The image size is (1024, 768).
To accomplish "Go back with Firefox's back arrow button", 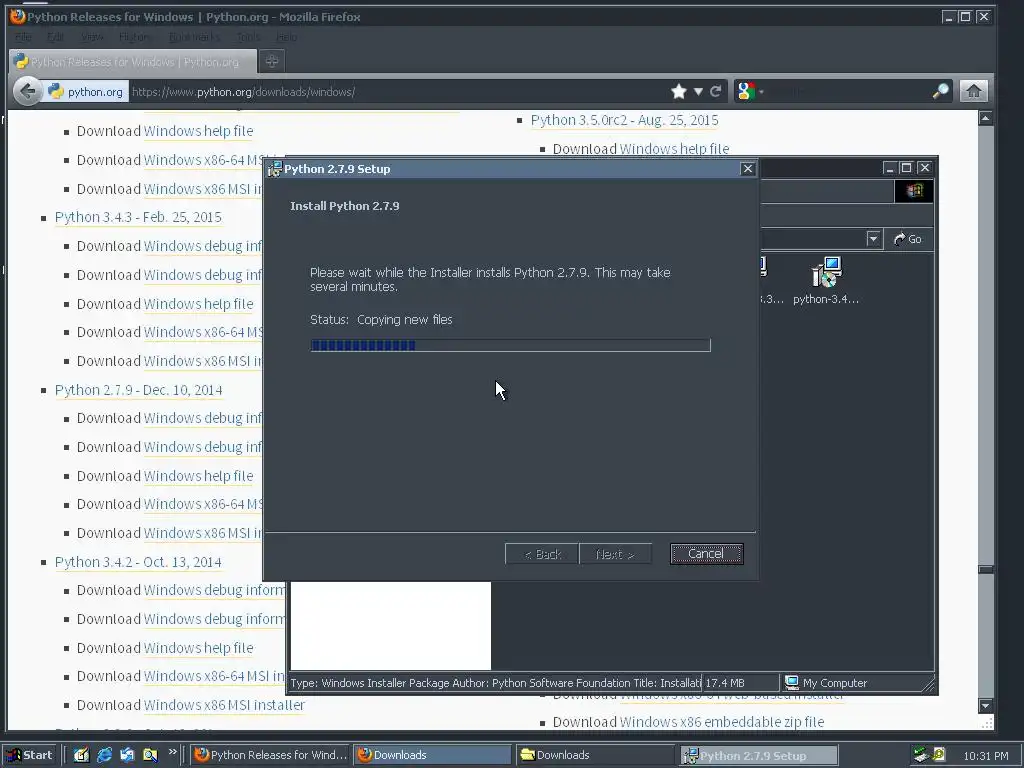I will pyautogui.click(x=27, y=91).
